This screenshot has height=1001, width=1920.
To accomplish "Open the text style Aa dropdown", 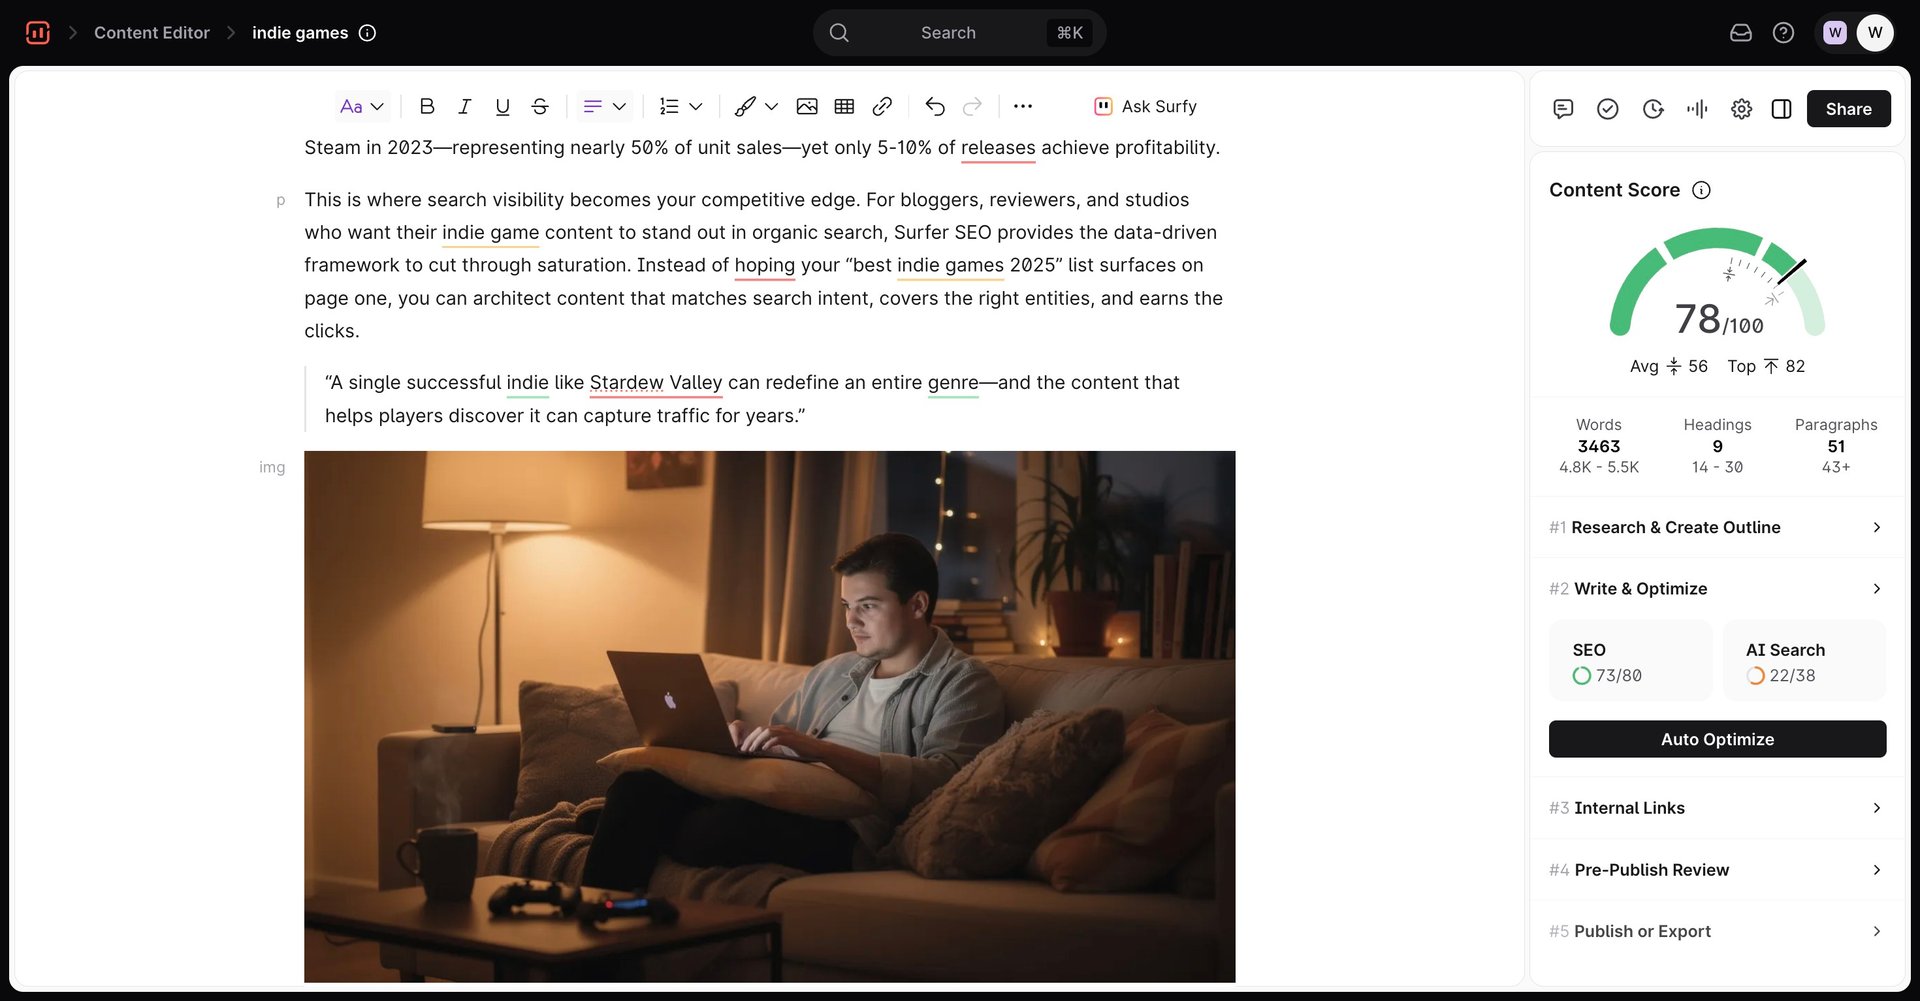I will 362,106.
